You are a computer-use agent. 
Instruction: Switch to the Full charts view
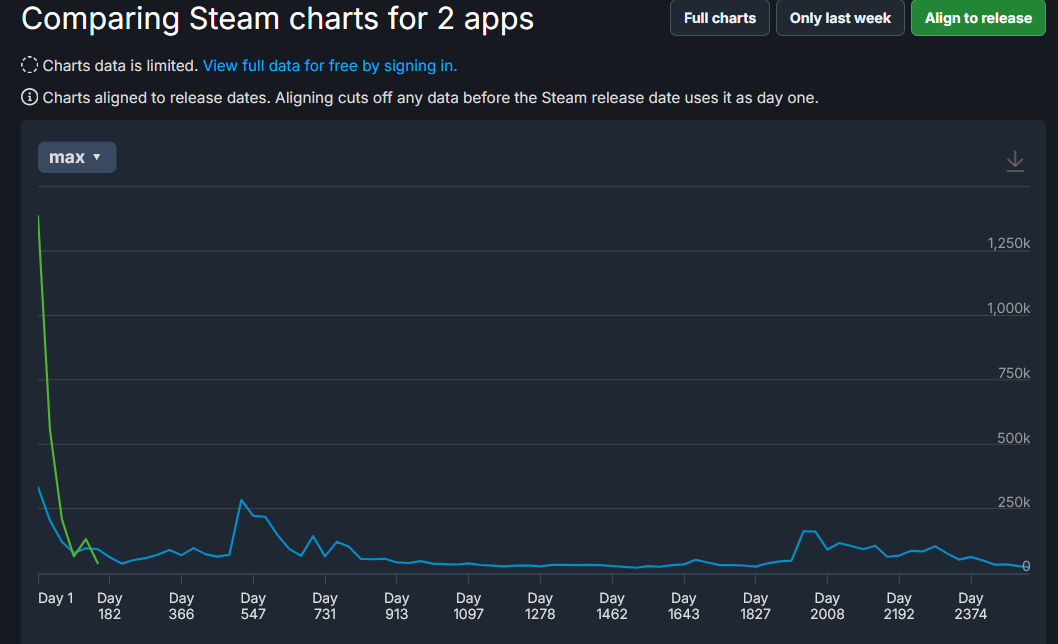pyautogui.click(x=719, y=18)
